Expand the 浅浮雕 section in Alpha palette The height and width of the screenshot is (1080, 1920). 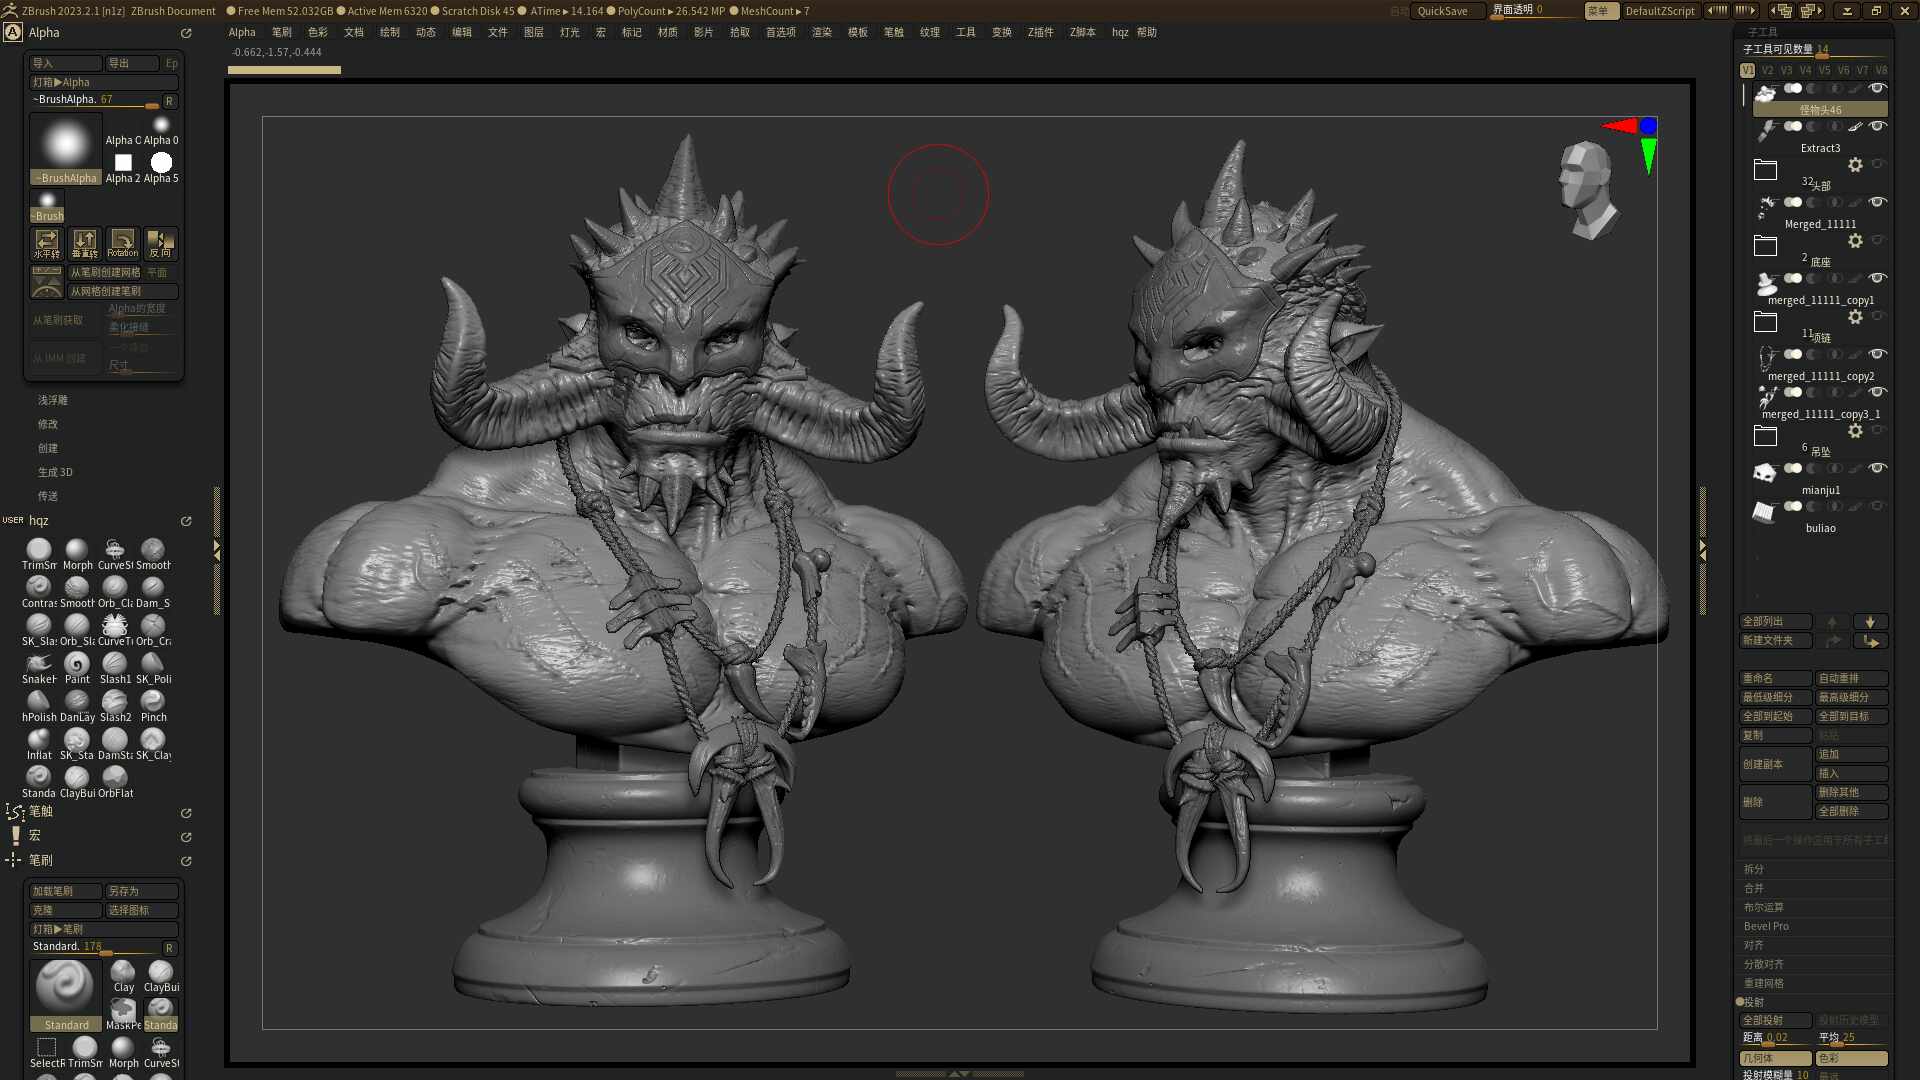click(53, 400)
